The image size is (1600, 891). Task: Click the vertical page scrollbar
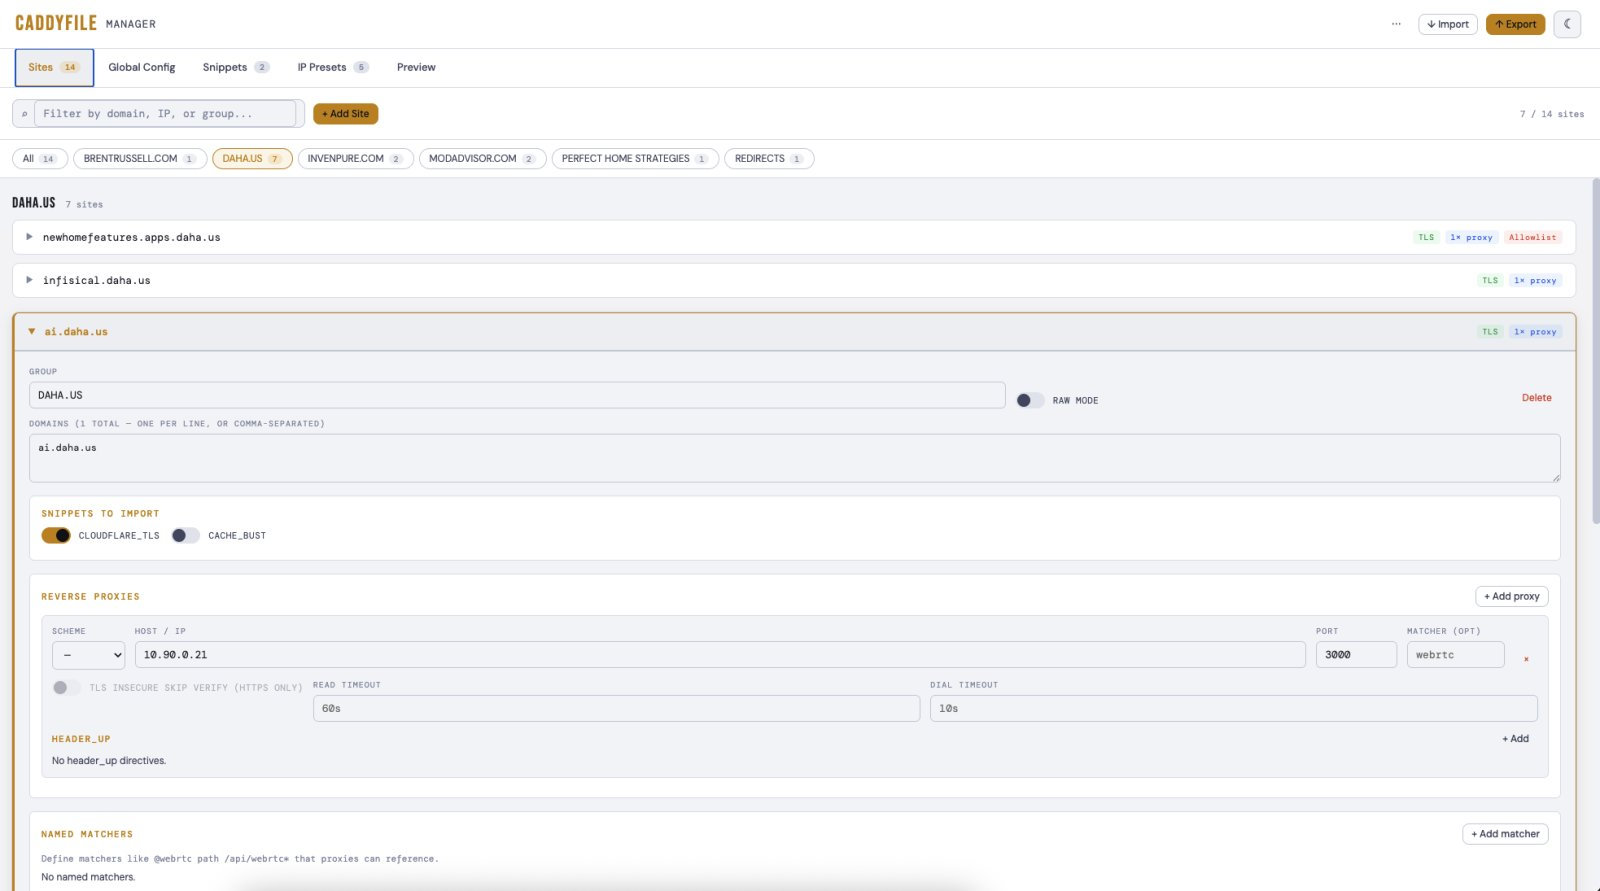pos(1595,350)
